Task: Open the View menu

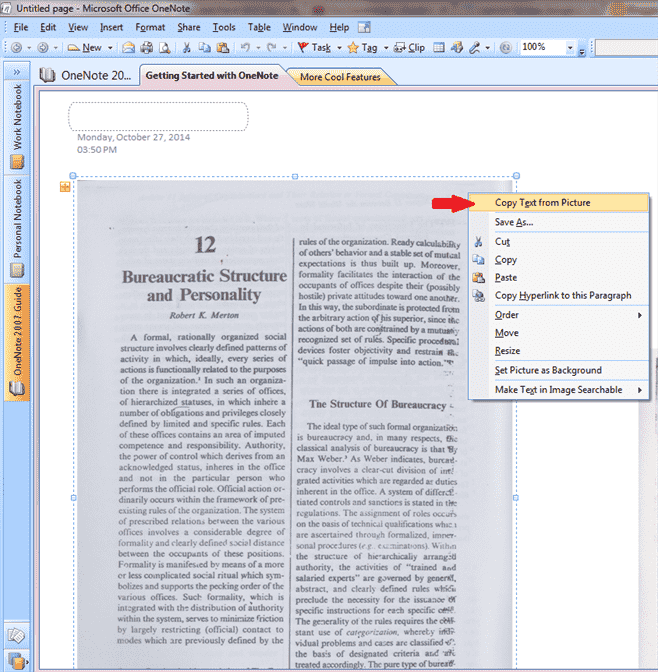Action: click(78, 27)
